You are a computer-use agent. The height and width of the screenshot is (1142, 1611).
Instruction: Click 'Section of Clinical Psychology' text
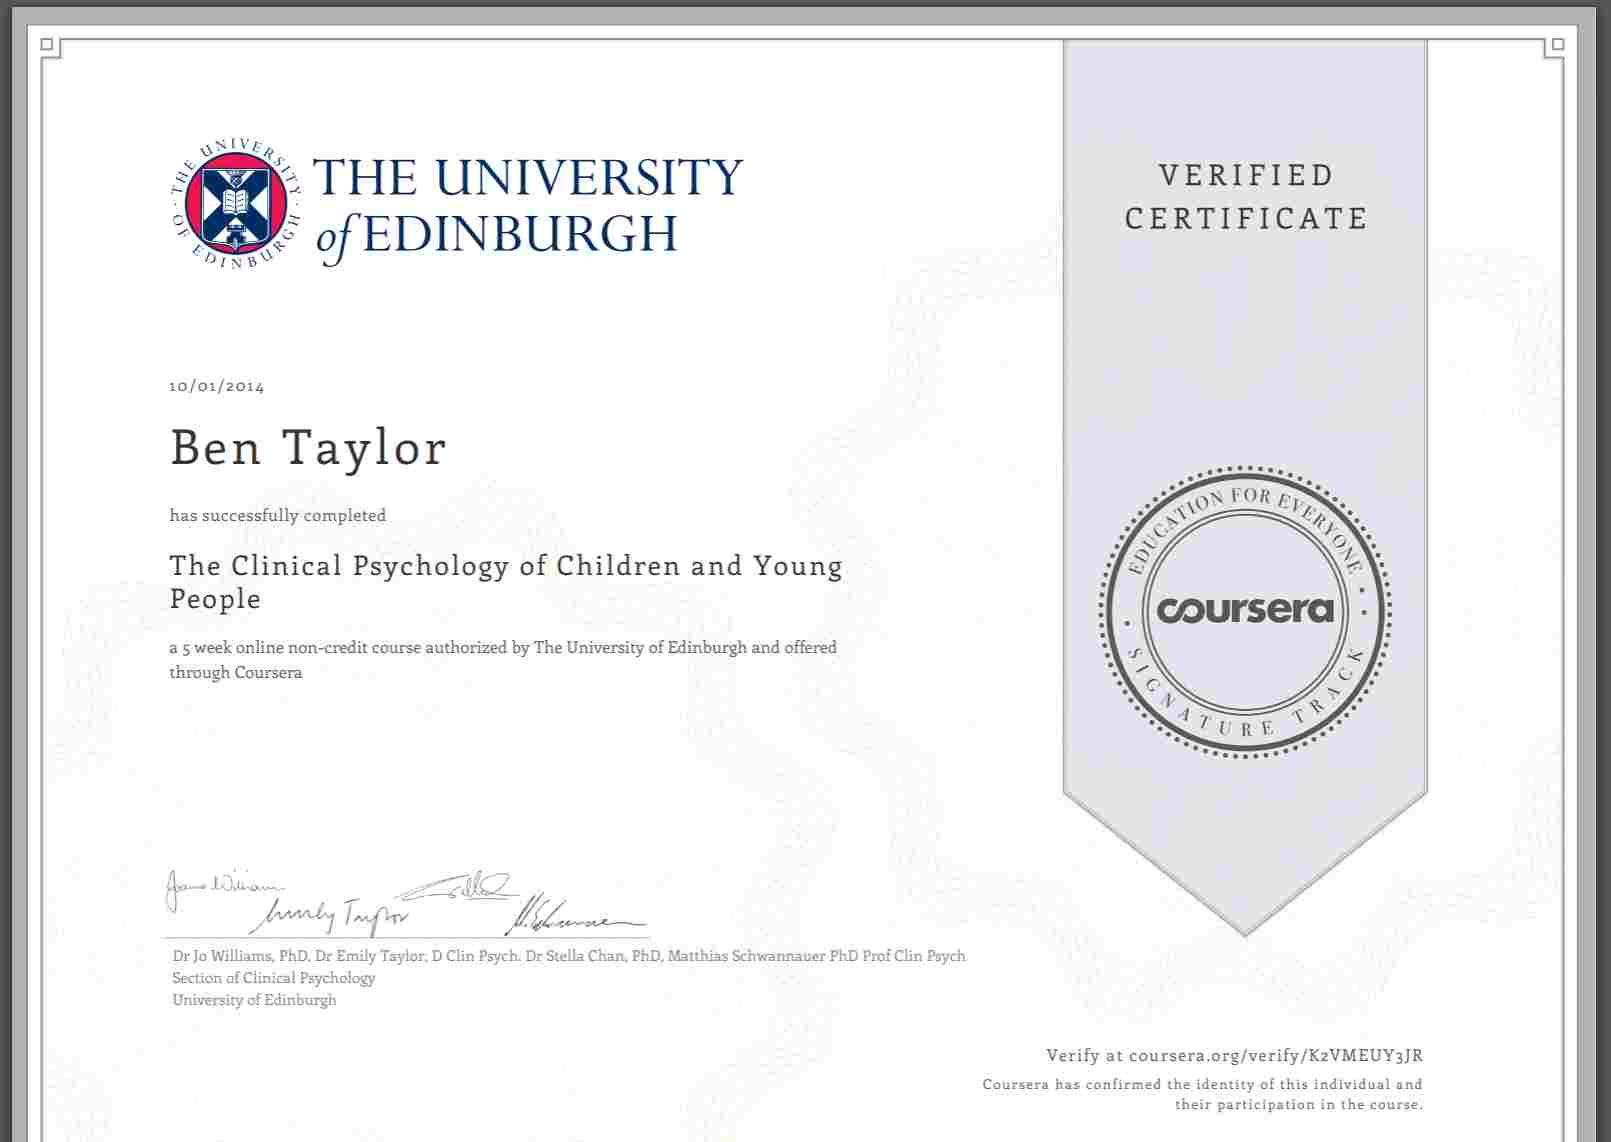point(274,978)
